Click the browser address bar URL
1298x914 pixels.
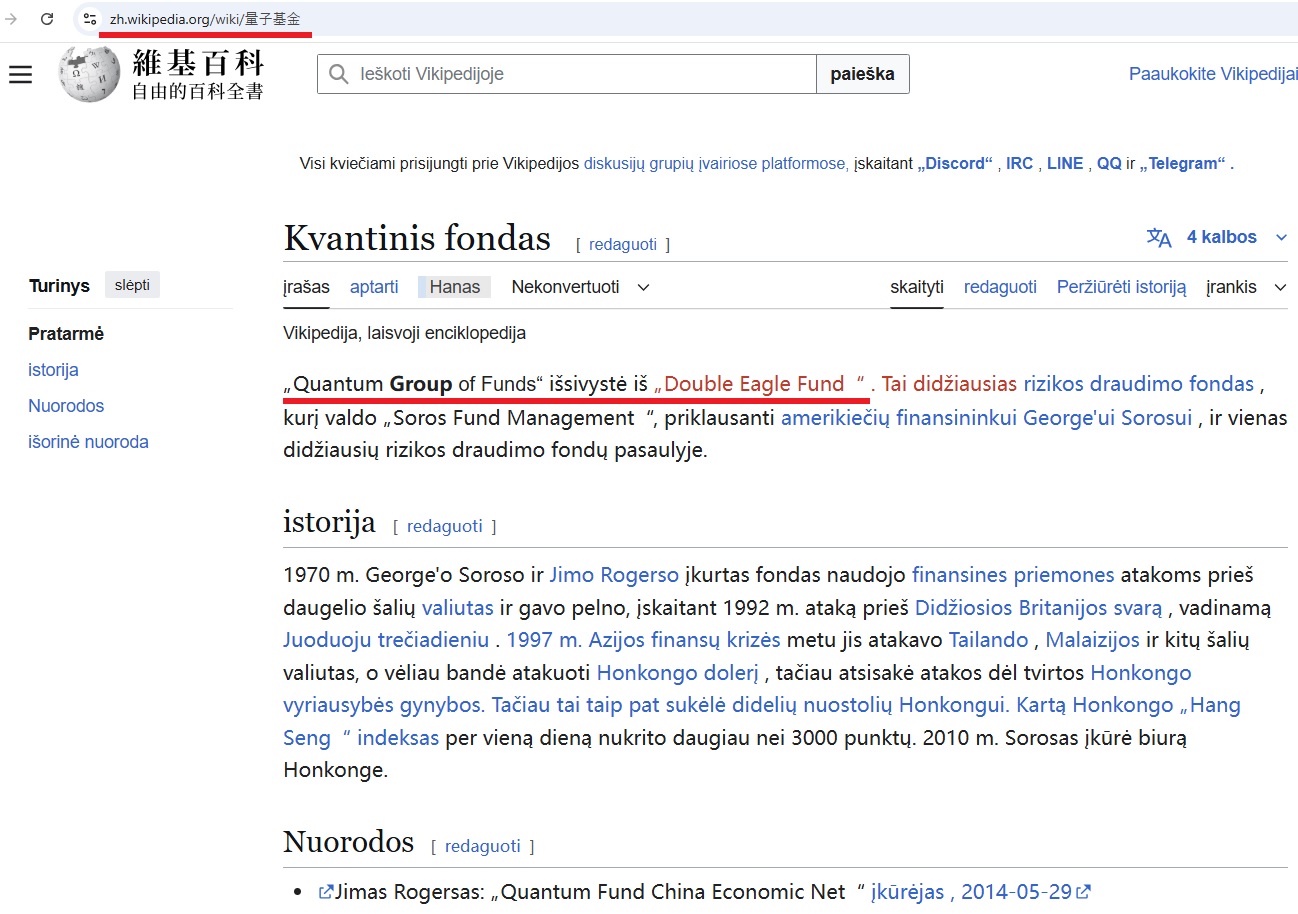[x=205, y=19]
